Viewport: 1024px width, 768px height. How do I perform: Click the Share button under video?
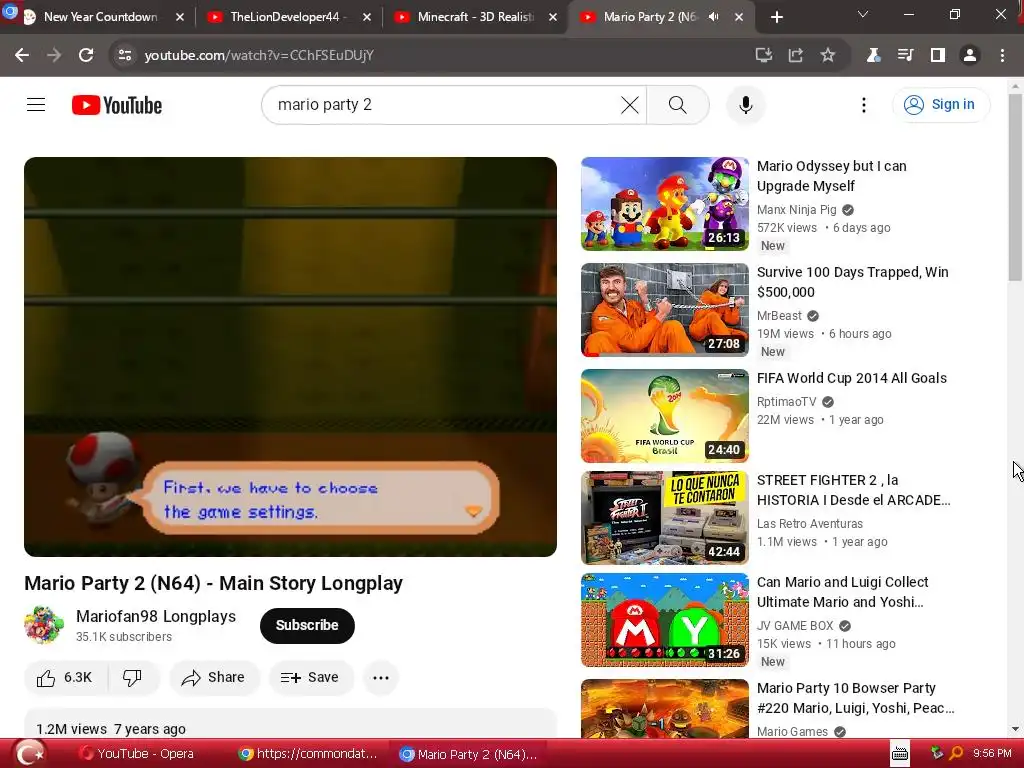tap(214, 678)
